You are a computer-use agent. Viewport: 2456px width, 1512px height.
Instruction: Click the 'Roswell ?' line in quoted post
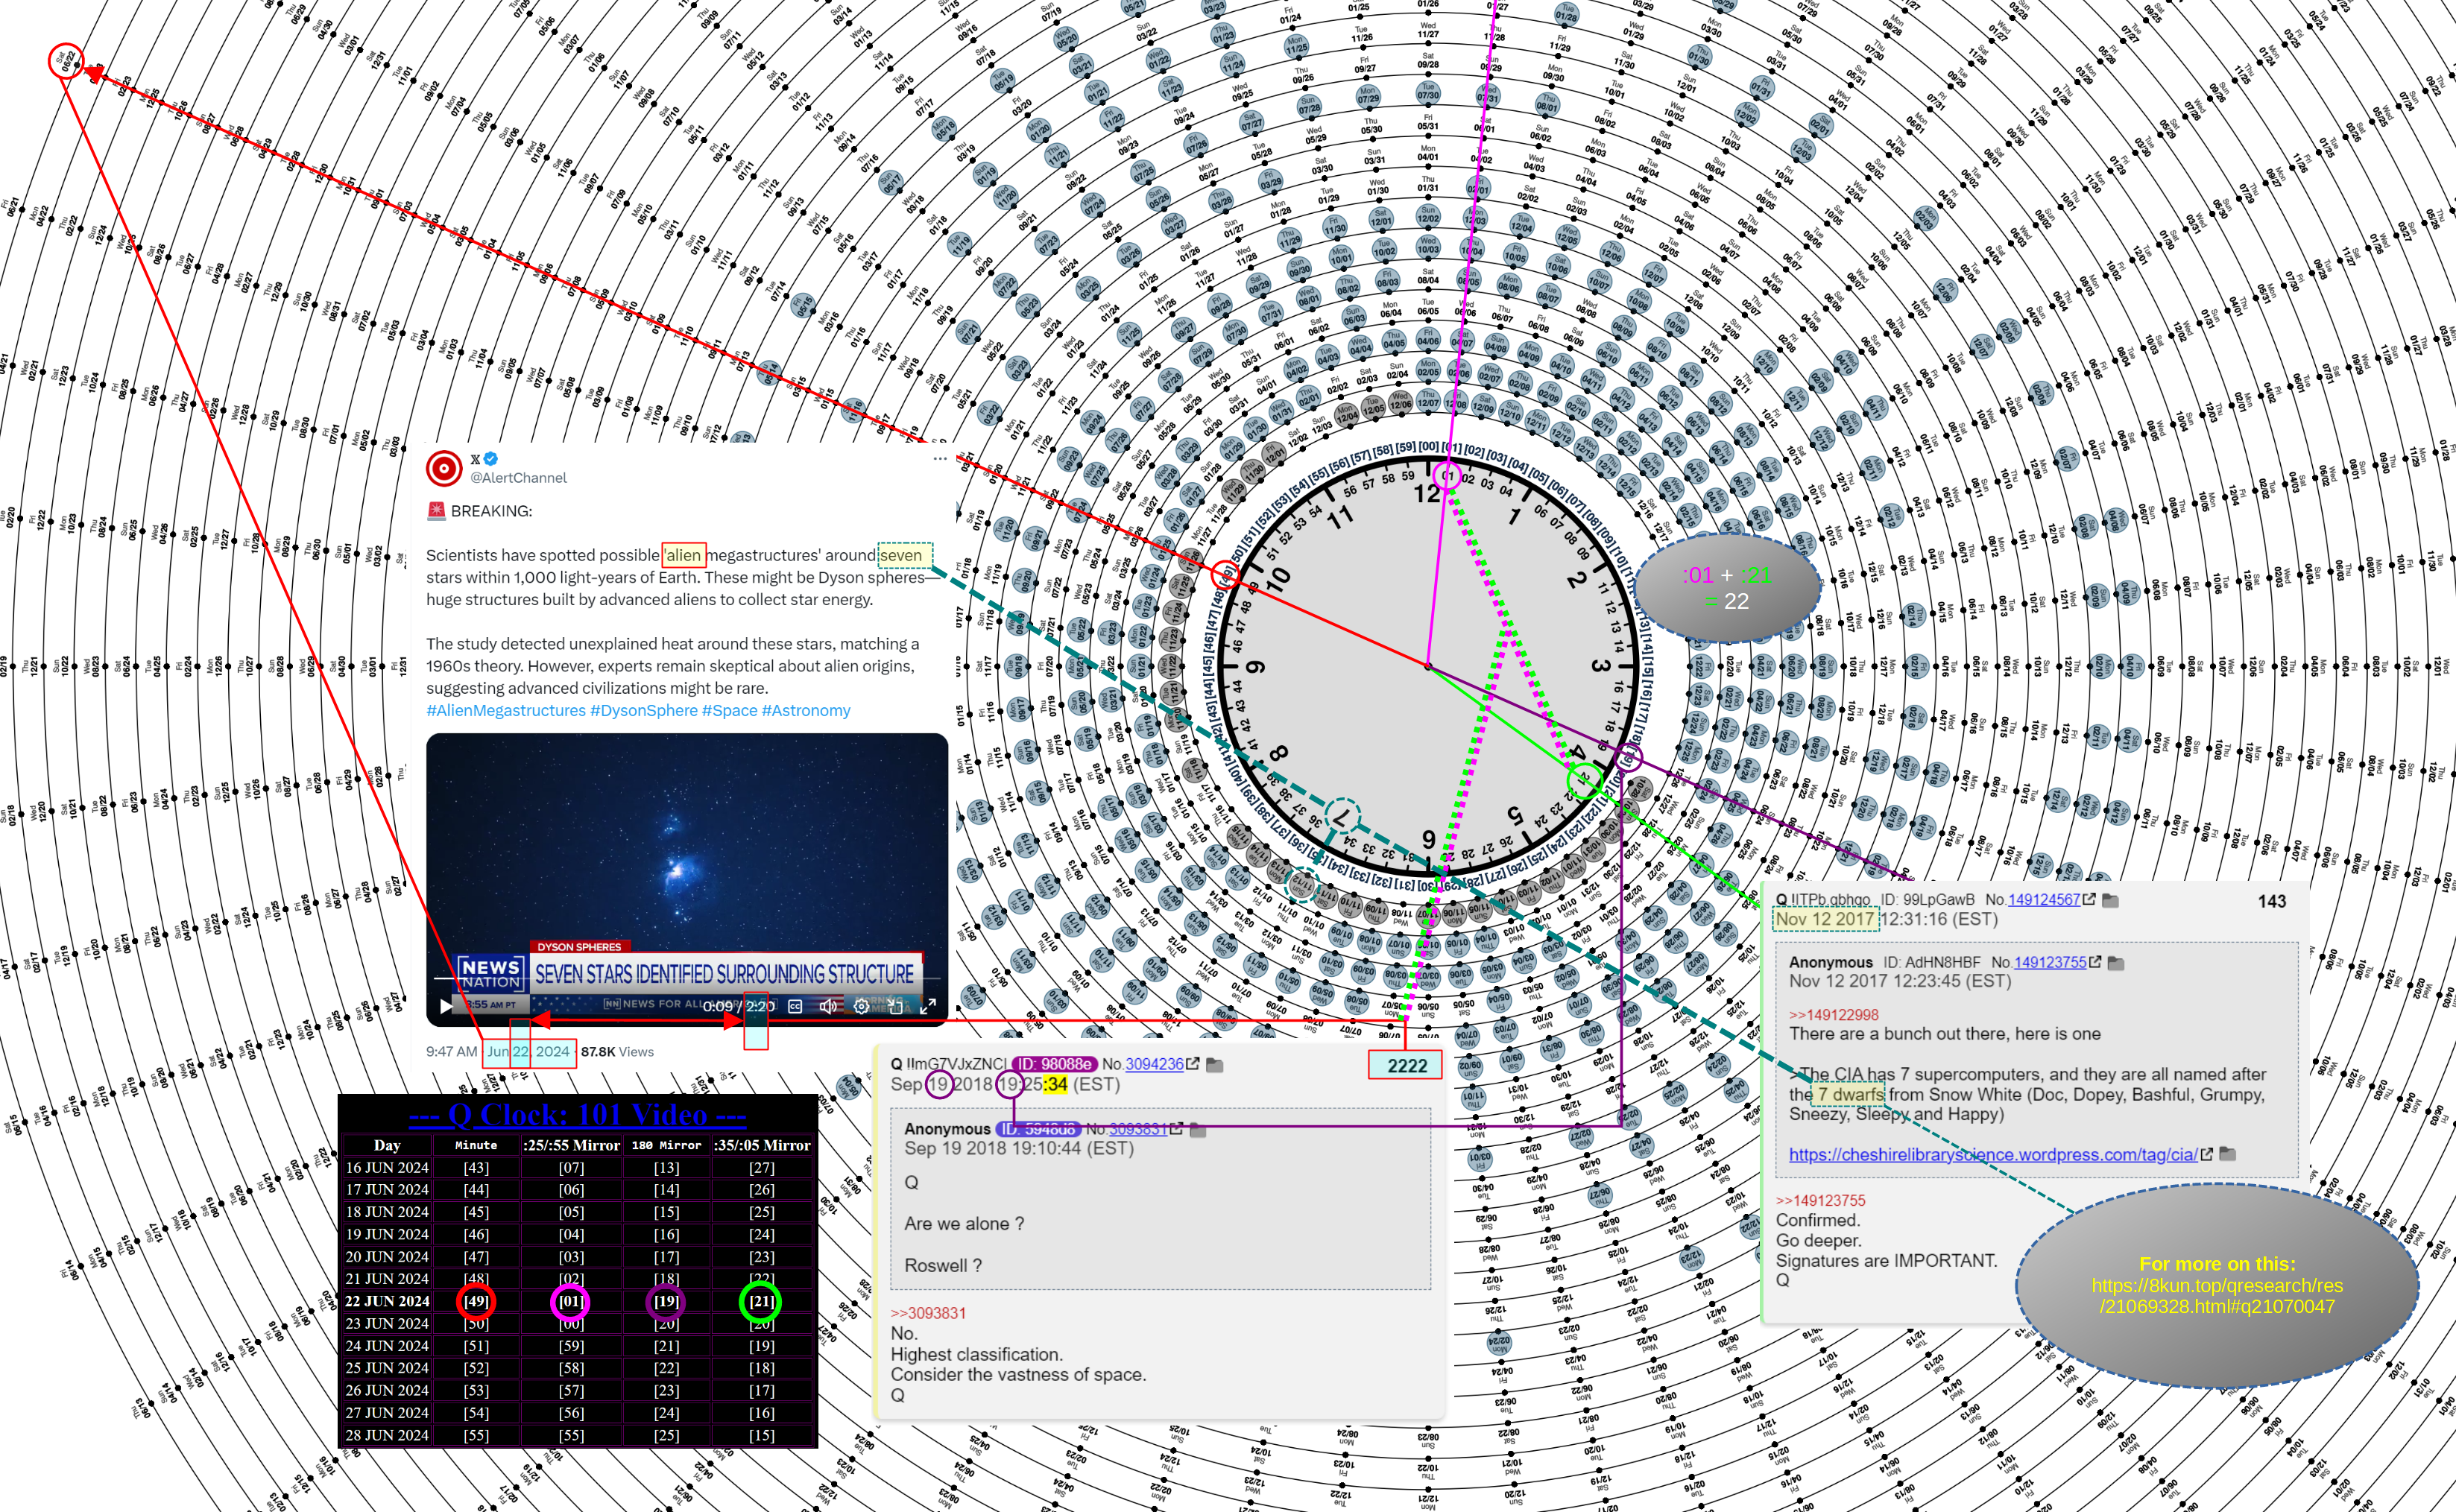(943, 1265)
